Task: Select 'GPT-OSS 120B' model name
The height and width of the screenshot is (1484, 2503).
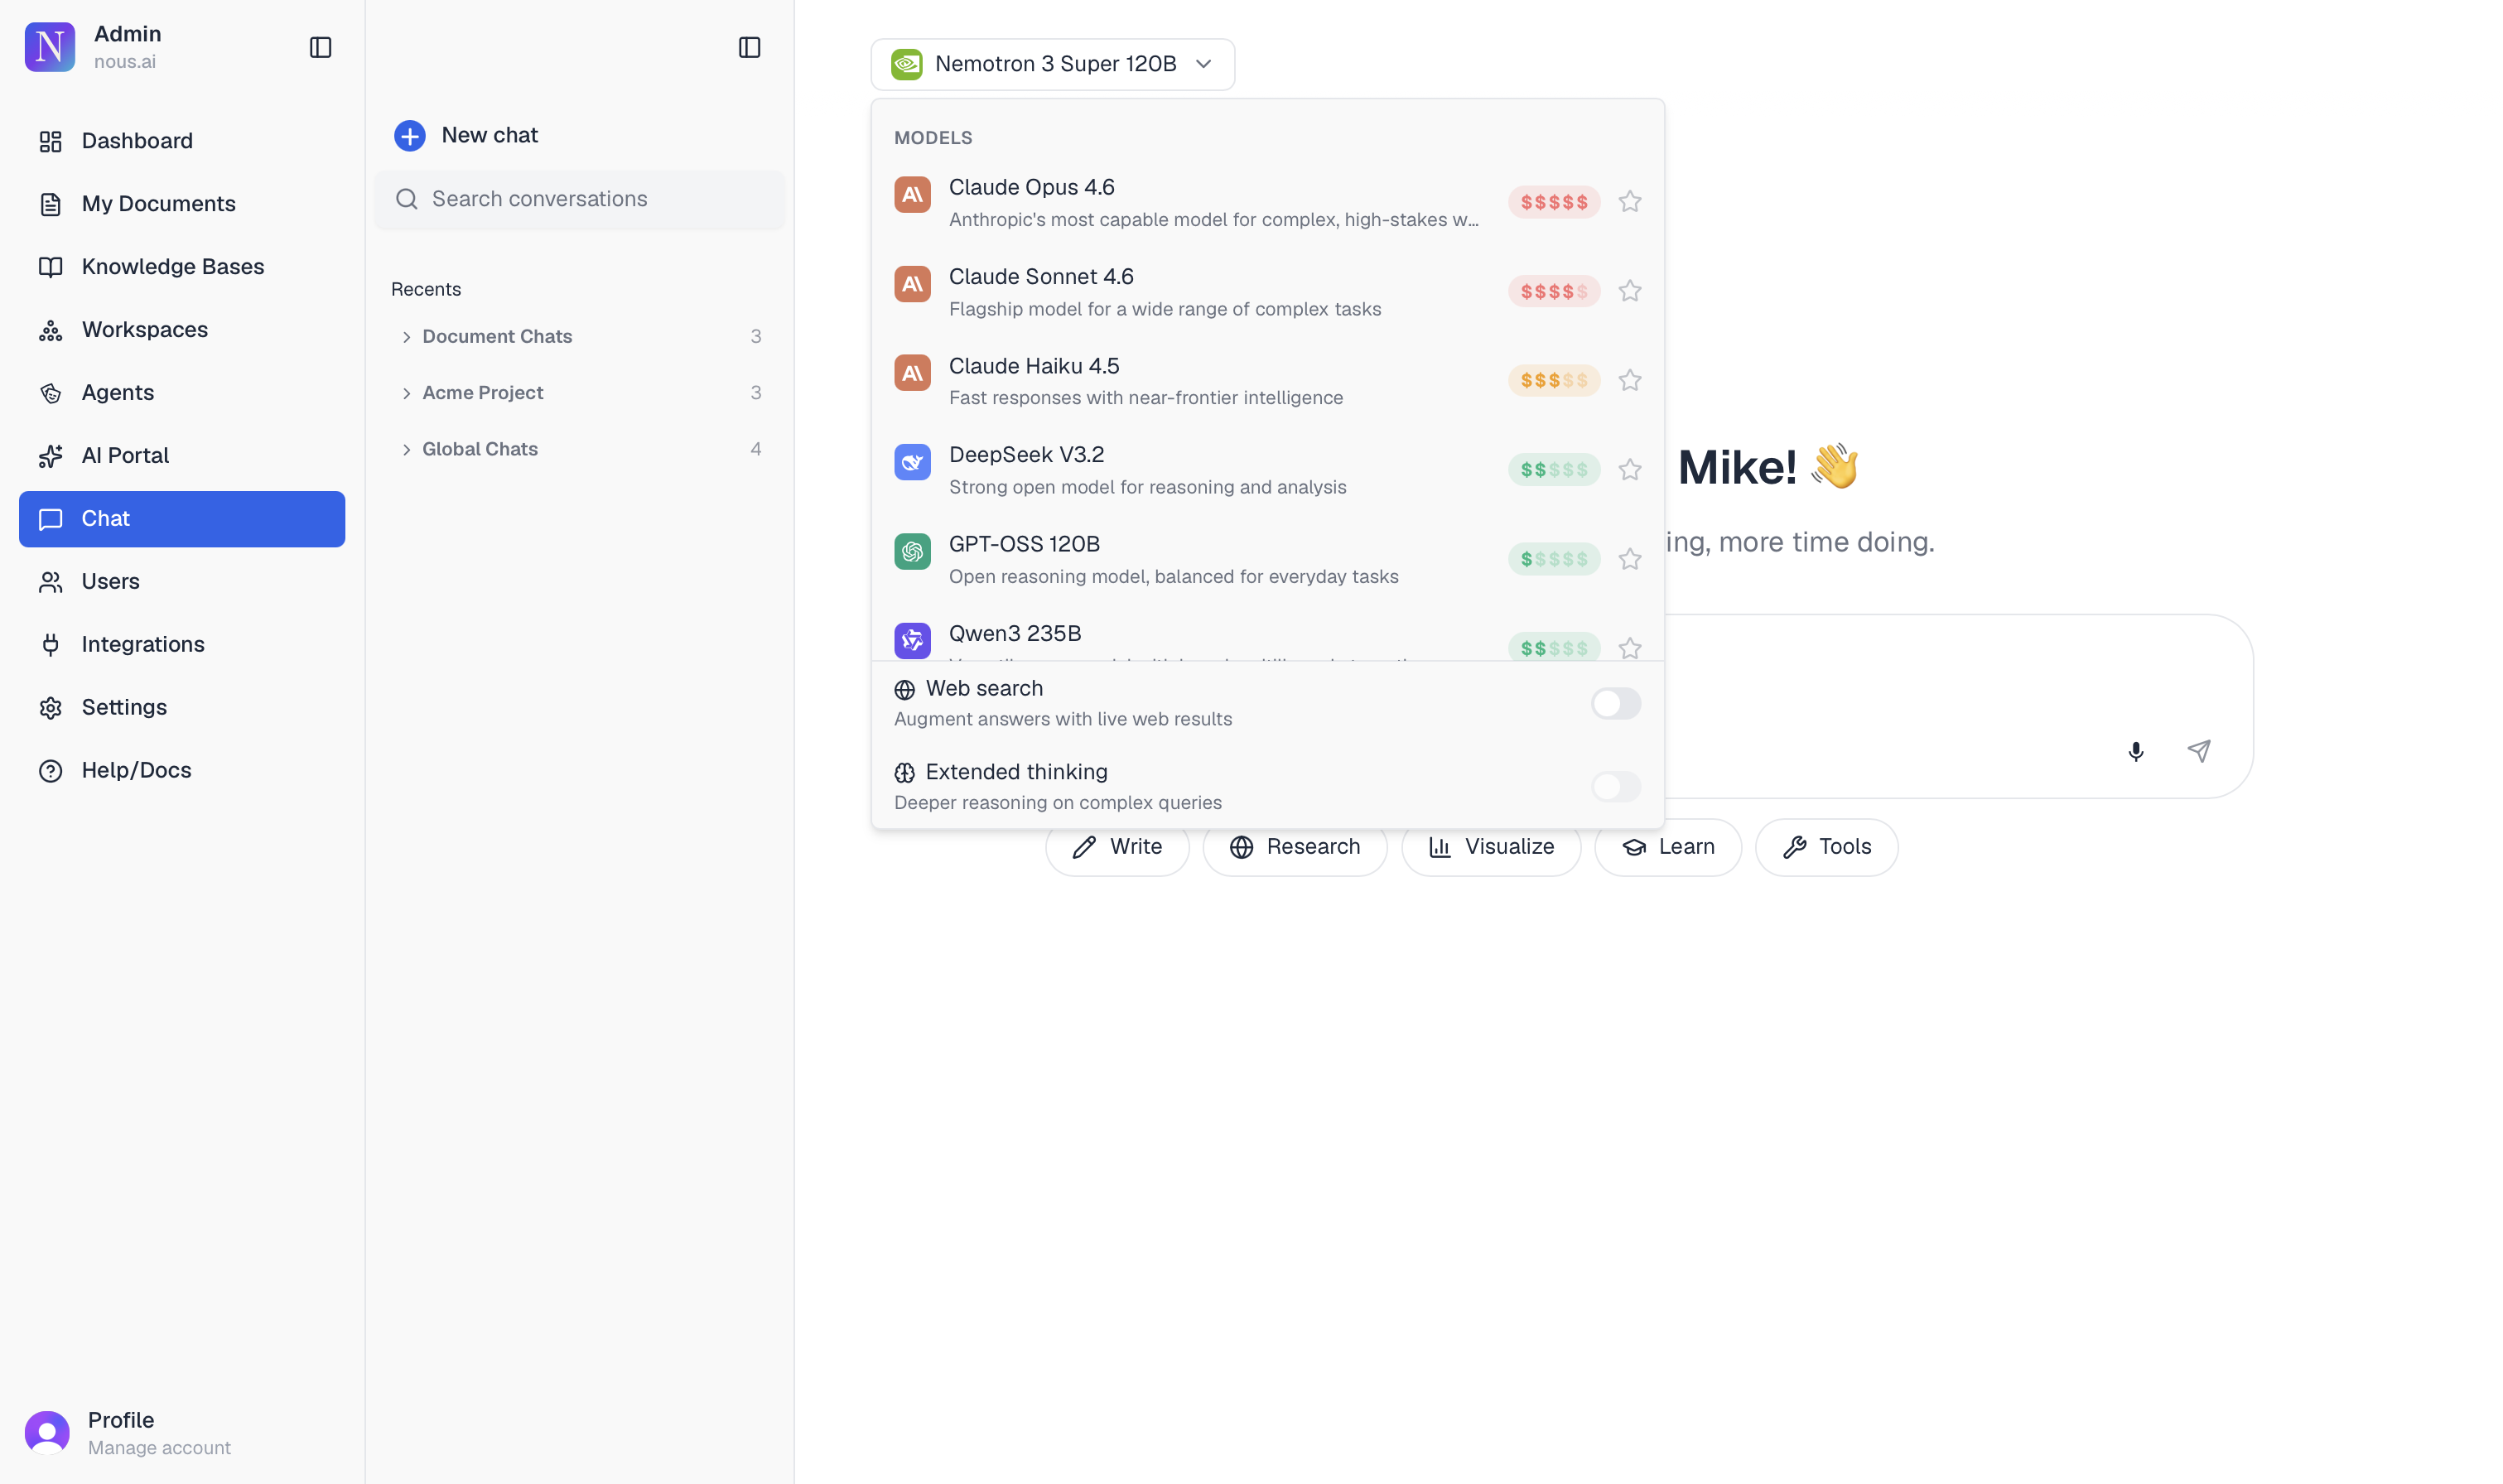Action: coord(1024,545)
